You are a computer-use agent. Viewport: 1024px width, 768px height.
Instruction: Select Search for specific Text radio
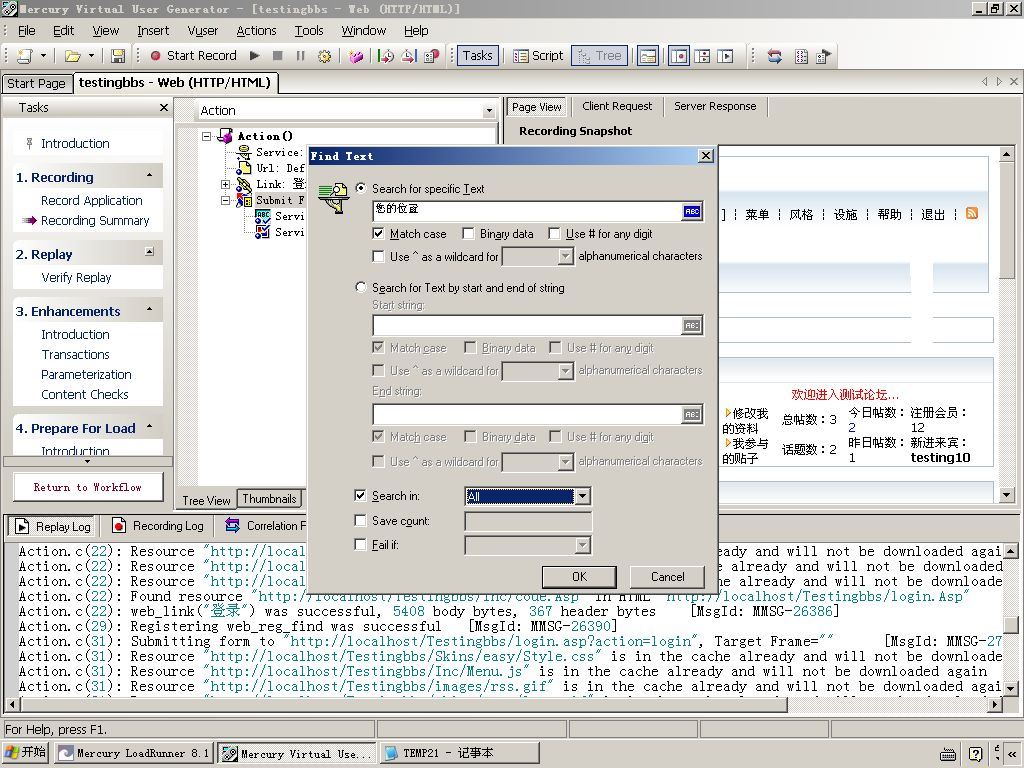point(360,188)
